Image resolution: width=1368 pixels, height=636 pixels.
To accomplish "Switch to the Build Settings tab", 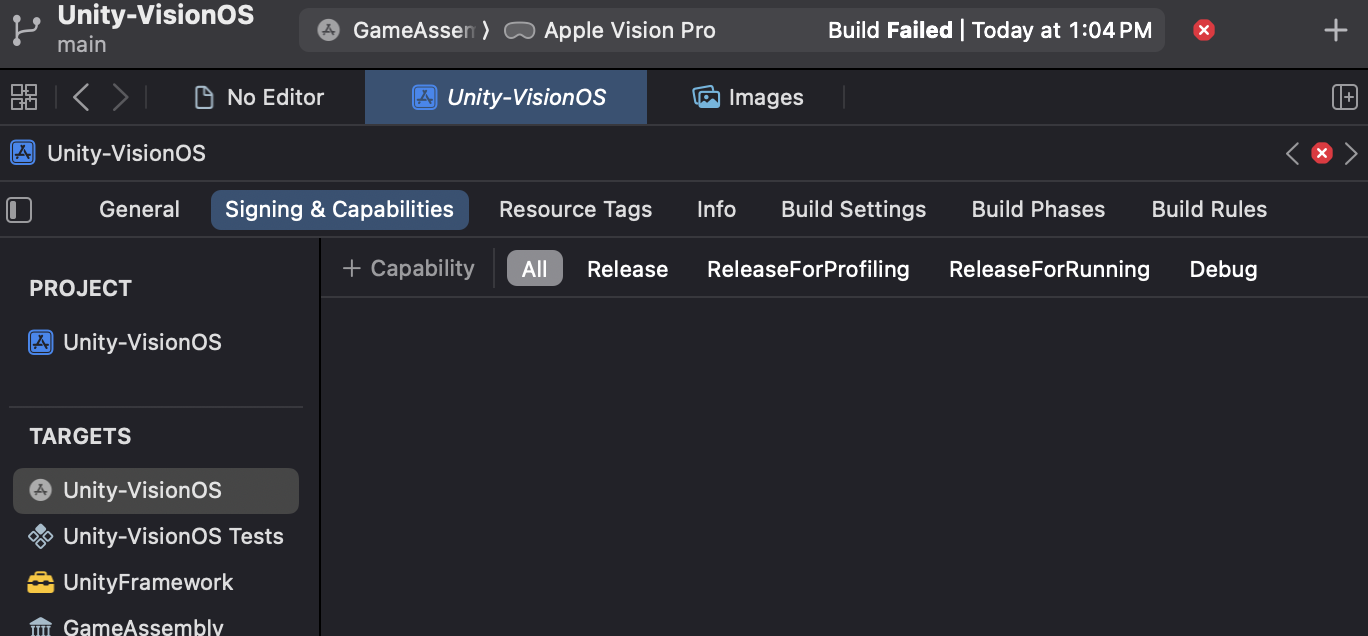I will pos(853,210).
